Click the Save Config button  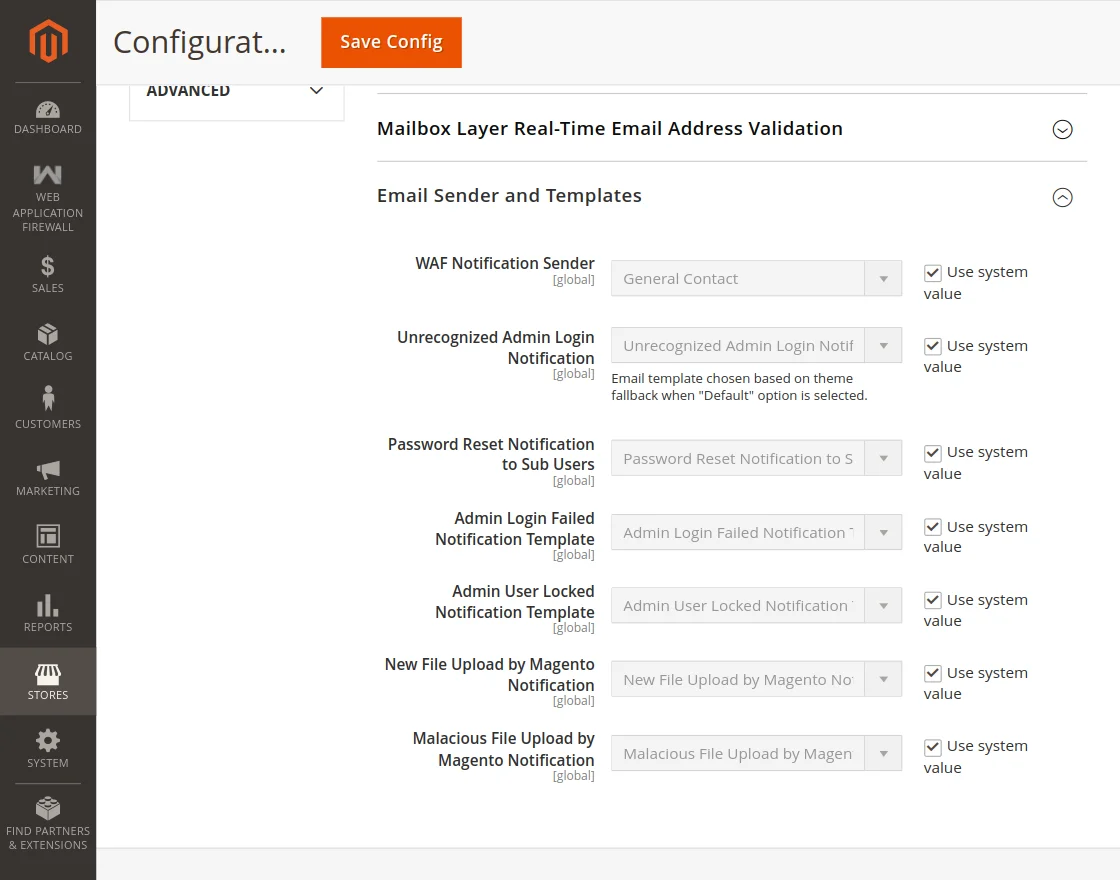(391, 42)
